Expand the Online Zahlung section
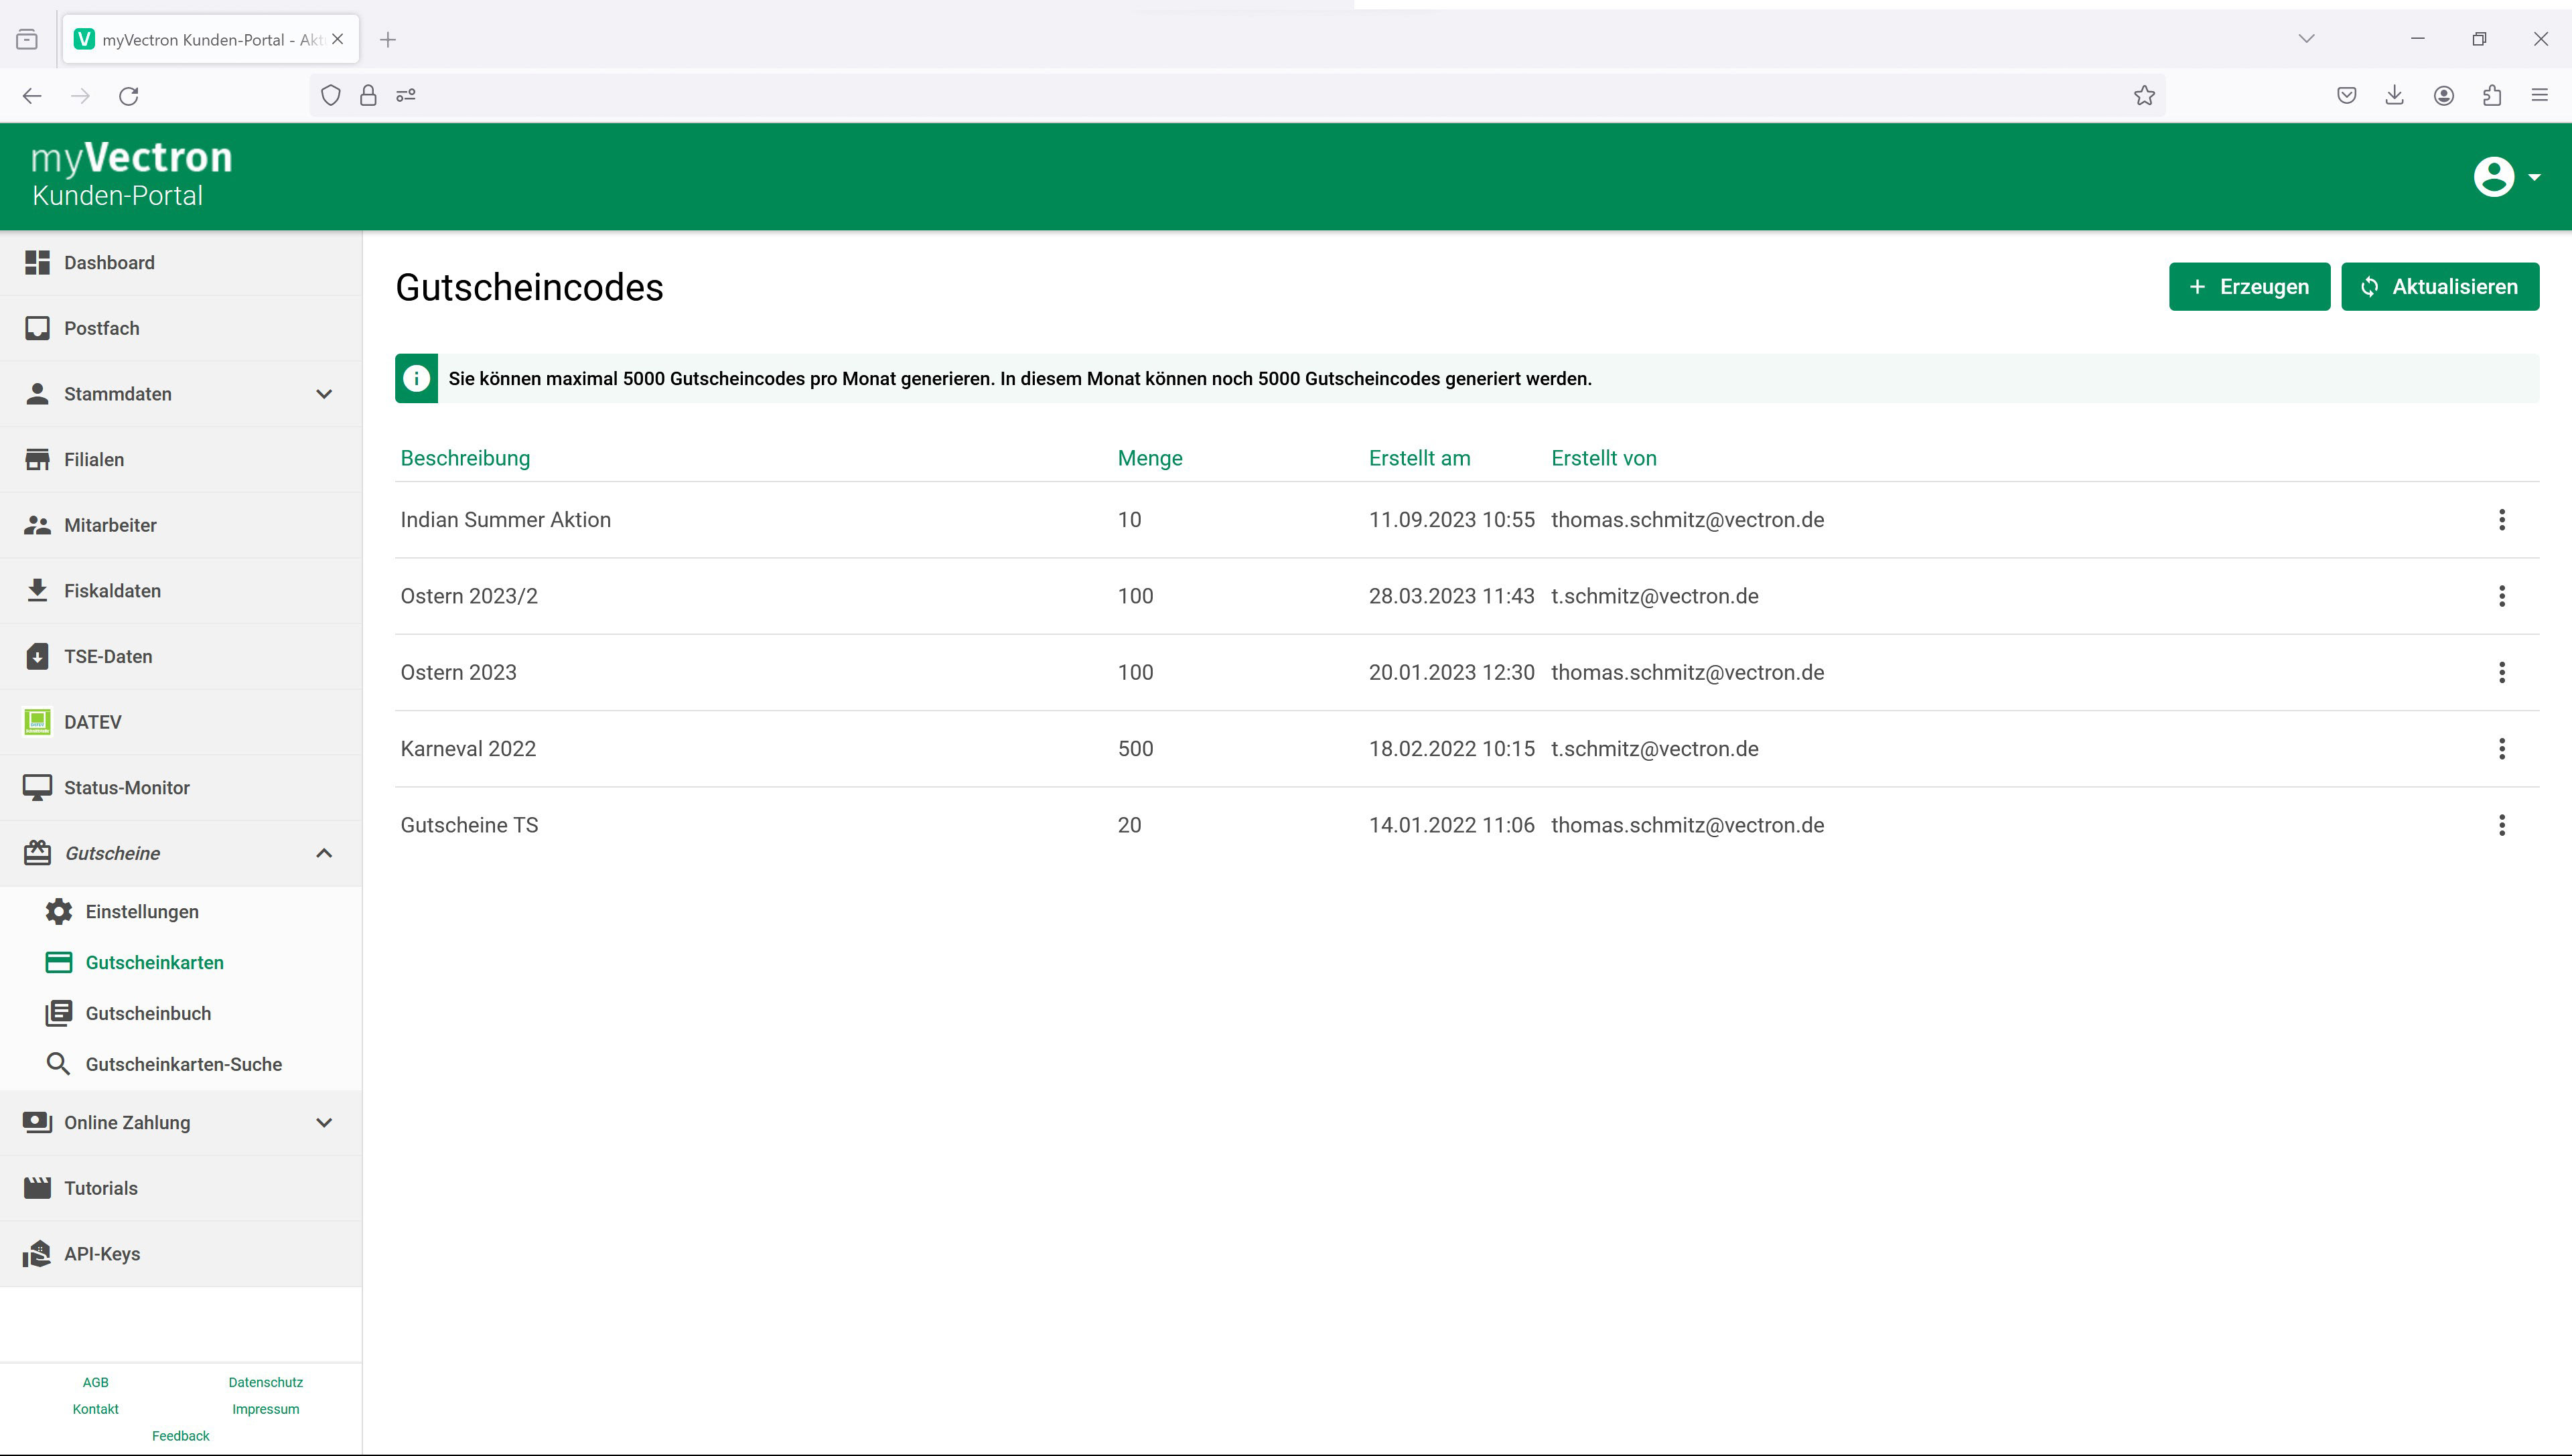Image resolution: width=2572 pixels, height=1456 pixels. (x=324, y=1122)
